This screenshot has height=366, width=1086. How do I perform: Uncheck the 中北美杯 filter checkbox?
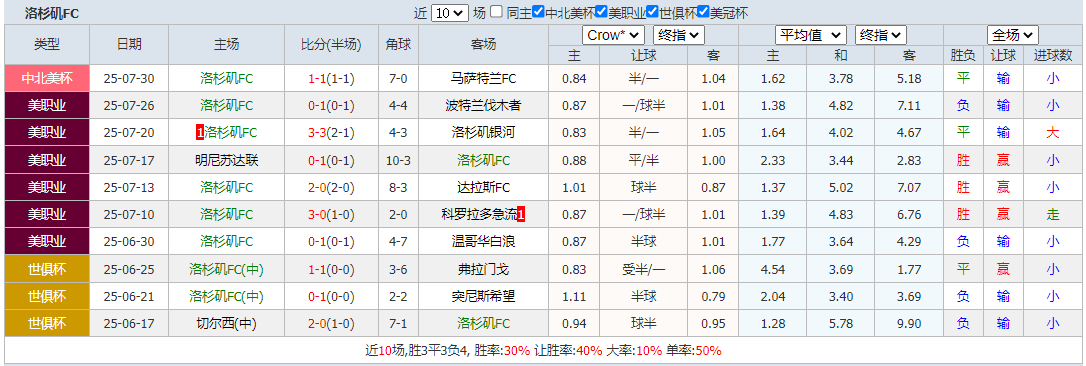538,12
